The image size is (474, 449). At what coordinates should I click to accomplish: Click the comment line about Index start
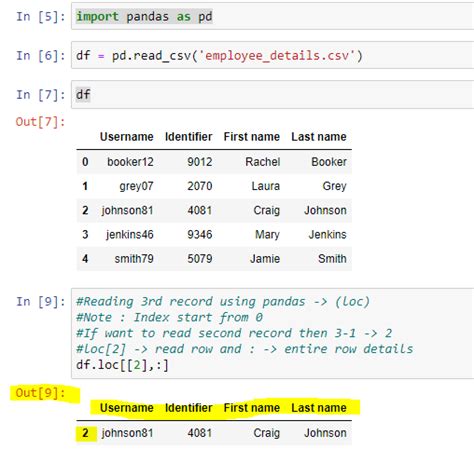(x=169, y=317)
